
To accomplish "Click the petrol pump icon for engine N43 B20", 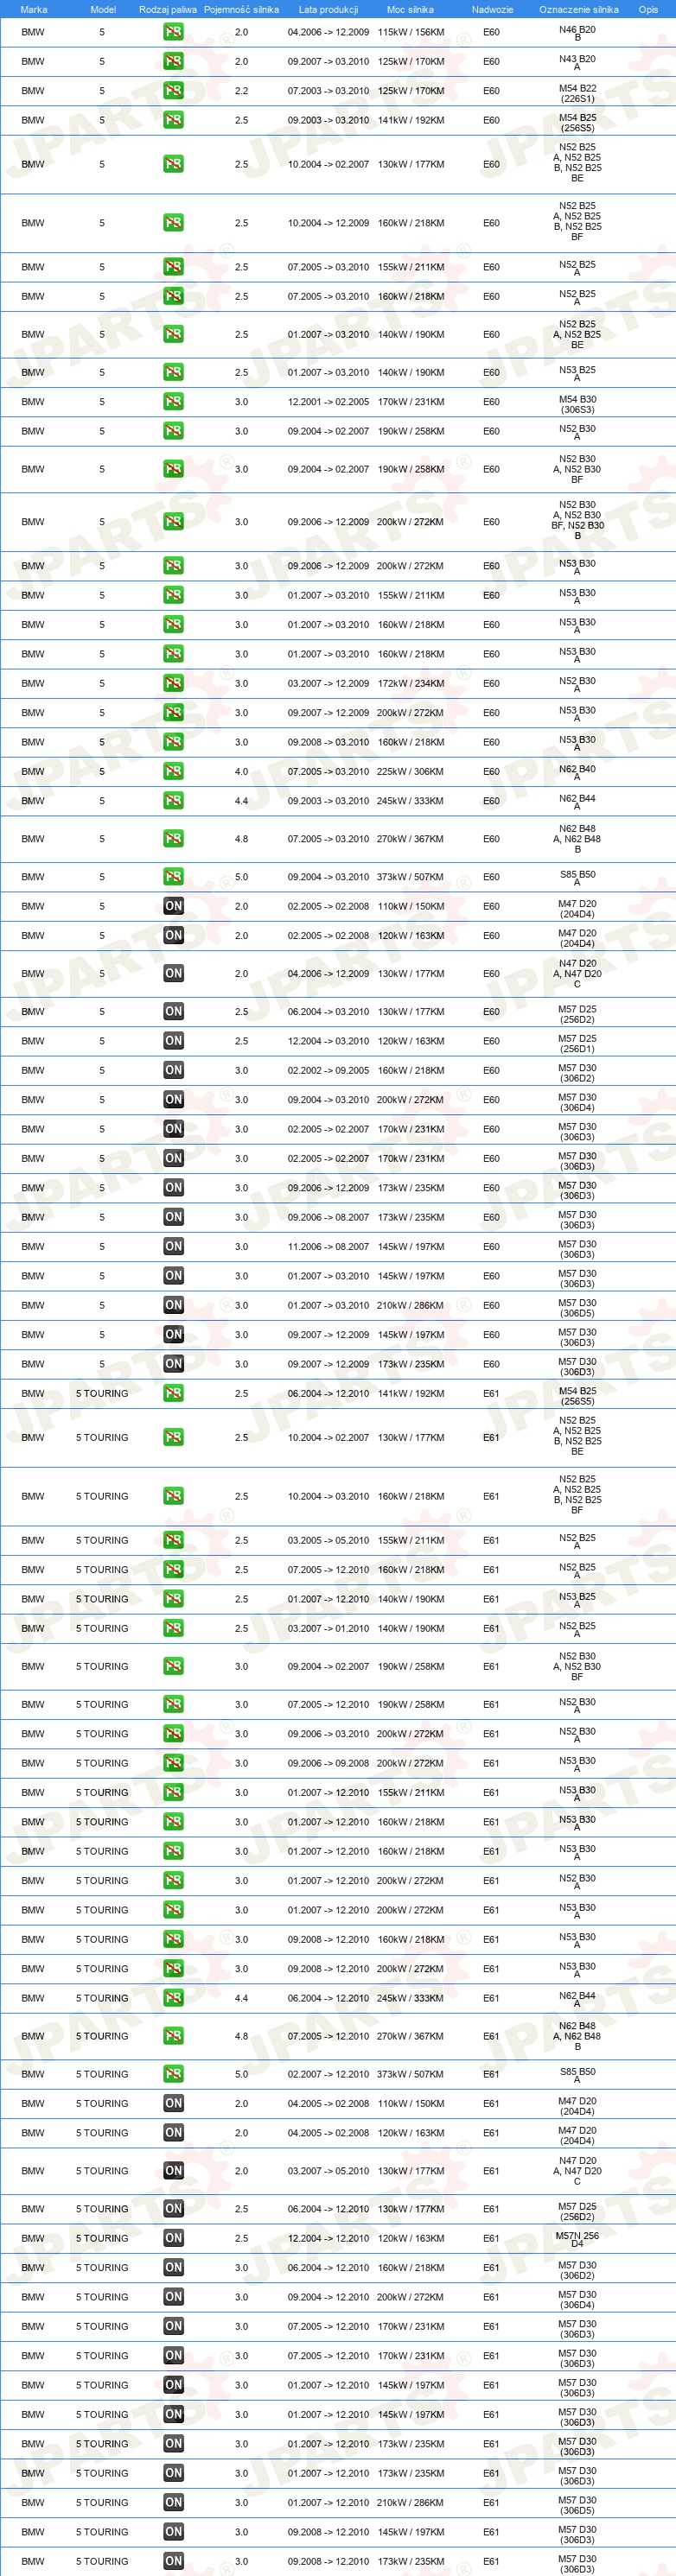I will click(173, 61).
